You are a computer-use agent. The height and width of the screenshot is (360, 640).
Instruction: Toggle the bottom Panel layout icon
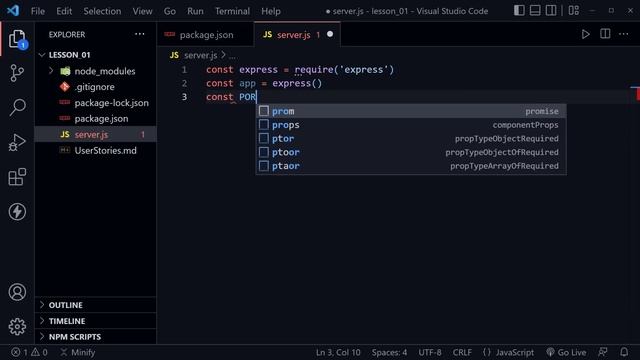tap(535, 11)
